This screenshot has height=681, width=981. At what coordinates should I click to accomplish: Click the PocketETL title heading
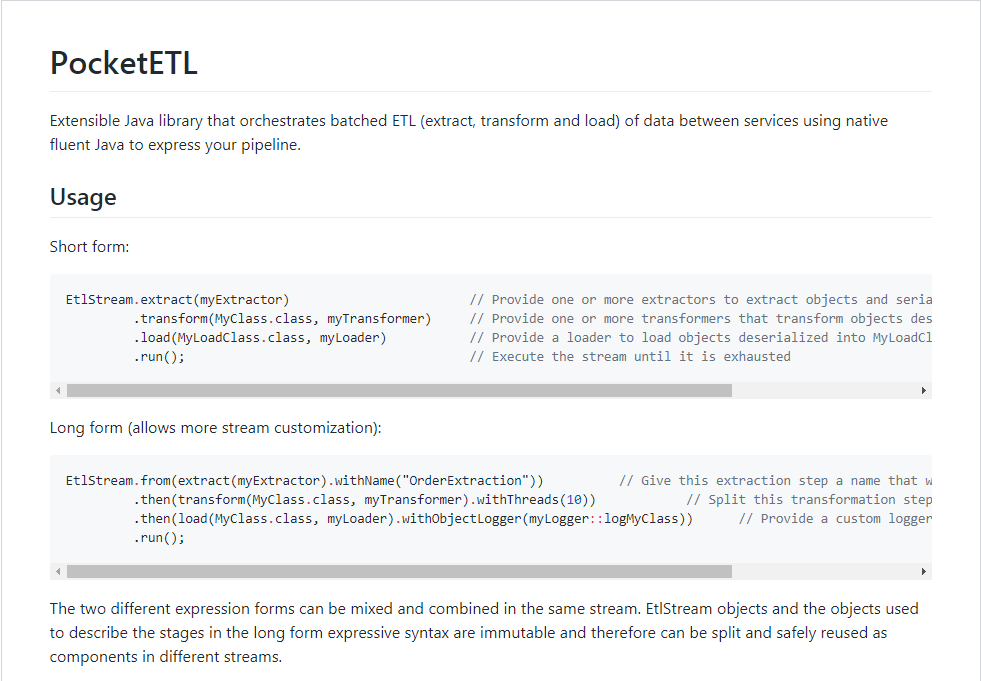coord(124,63)
